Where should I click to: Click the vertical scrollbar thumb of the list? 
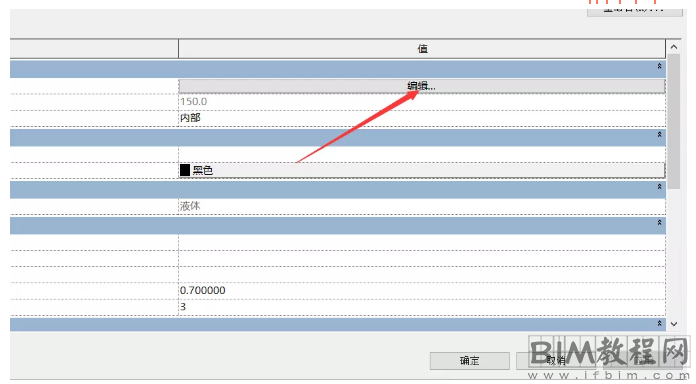click(674, 122)
